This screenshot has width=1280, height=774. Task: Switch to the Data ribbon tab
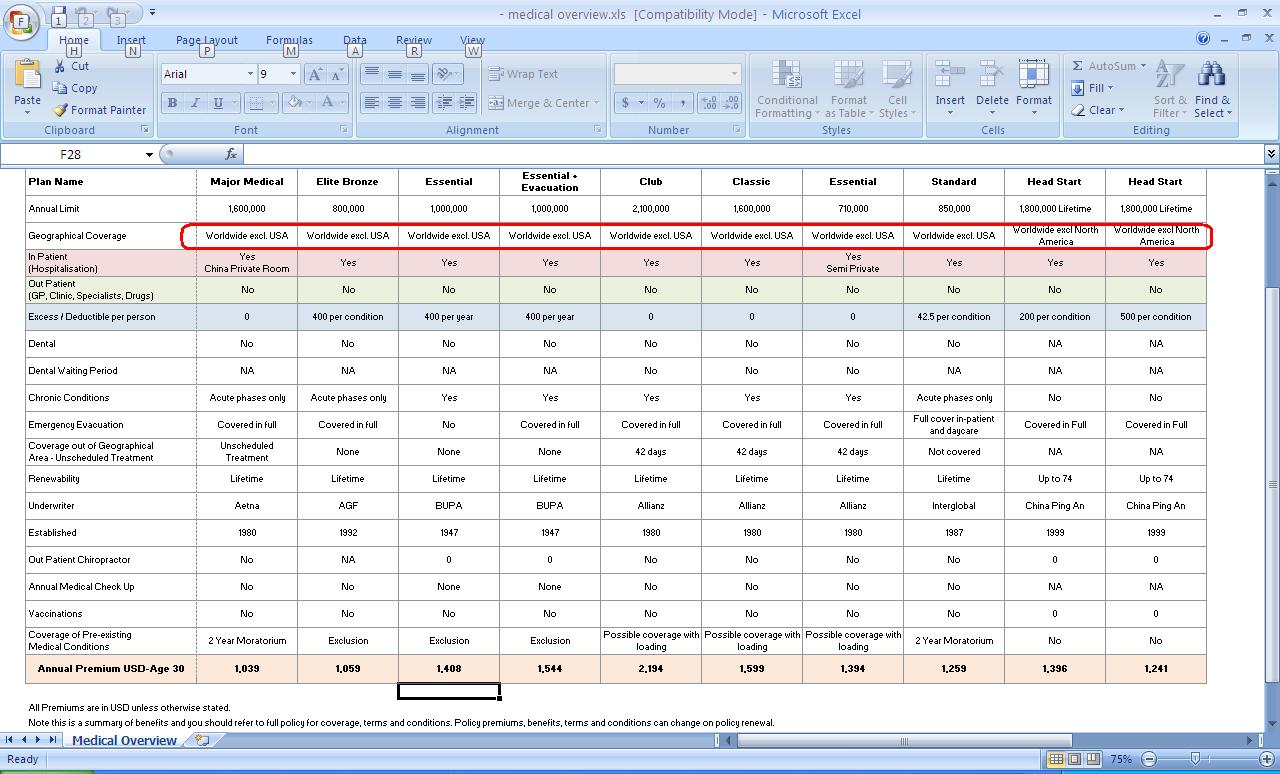tap(355, 40)
